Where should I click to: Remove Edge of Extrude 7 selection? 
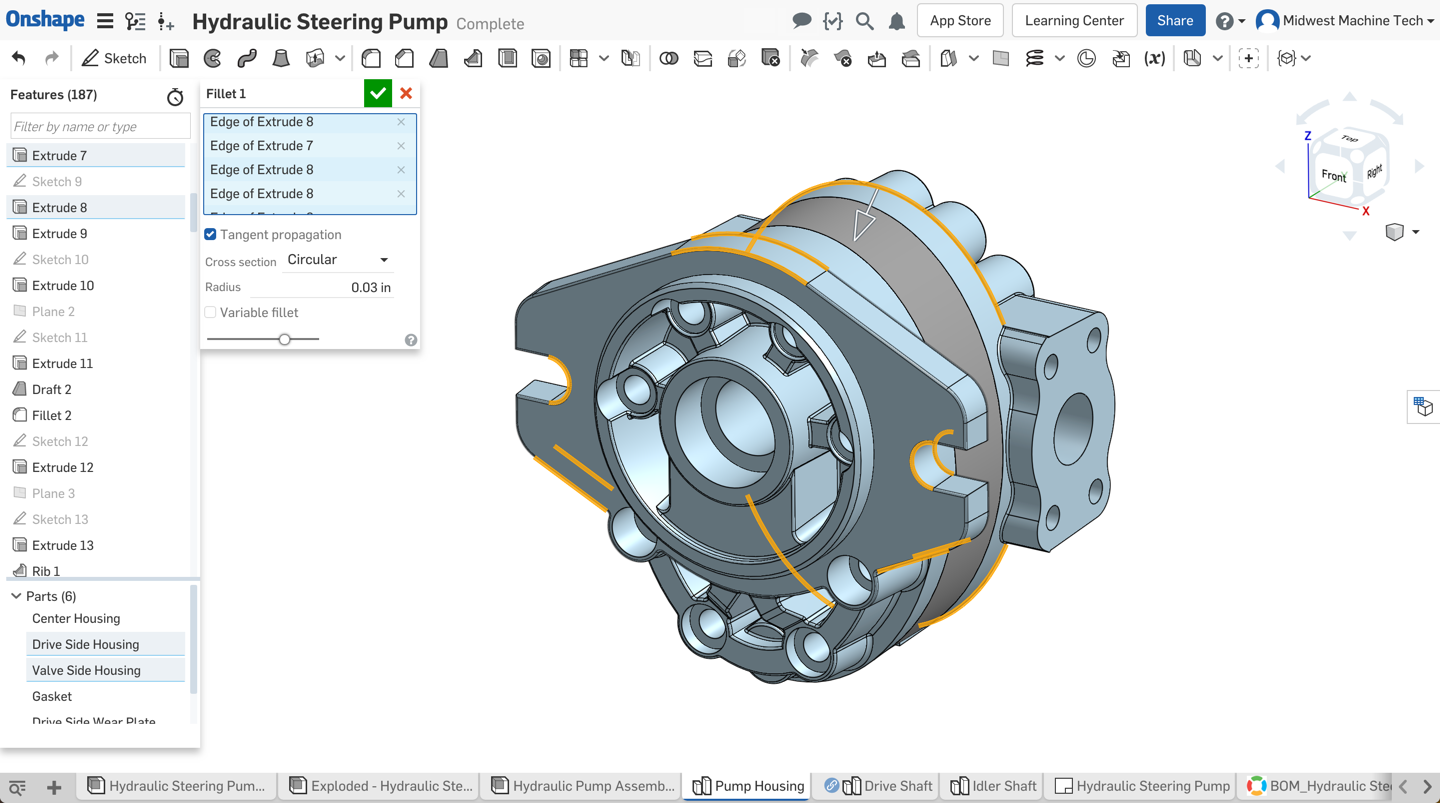click(x=401, y=146)
